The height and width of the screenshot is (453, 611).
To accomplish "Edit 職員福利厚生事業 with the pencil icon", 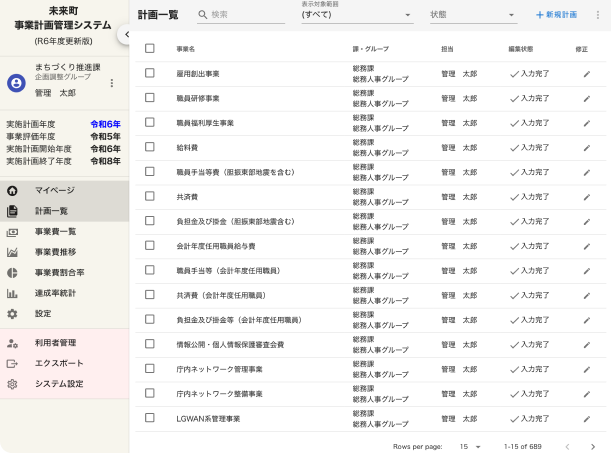I will pyautogui.click(x=587, y=123).
